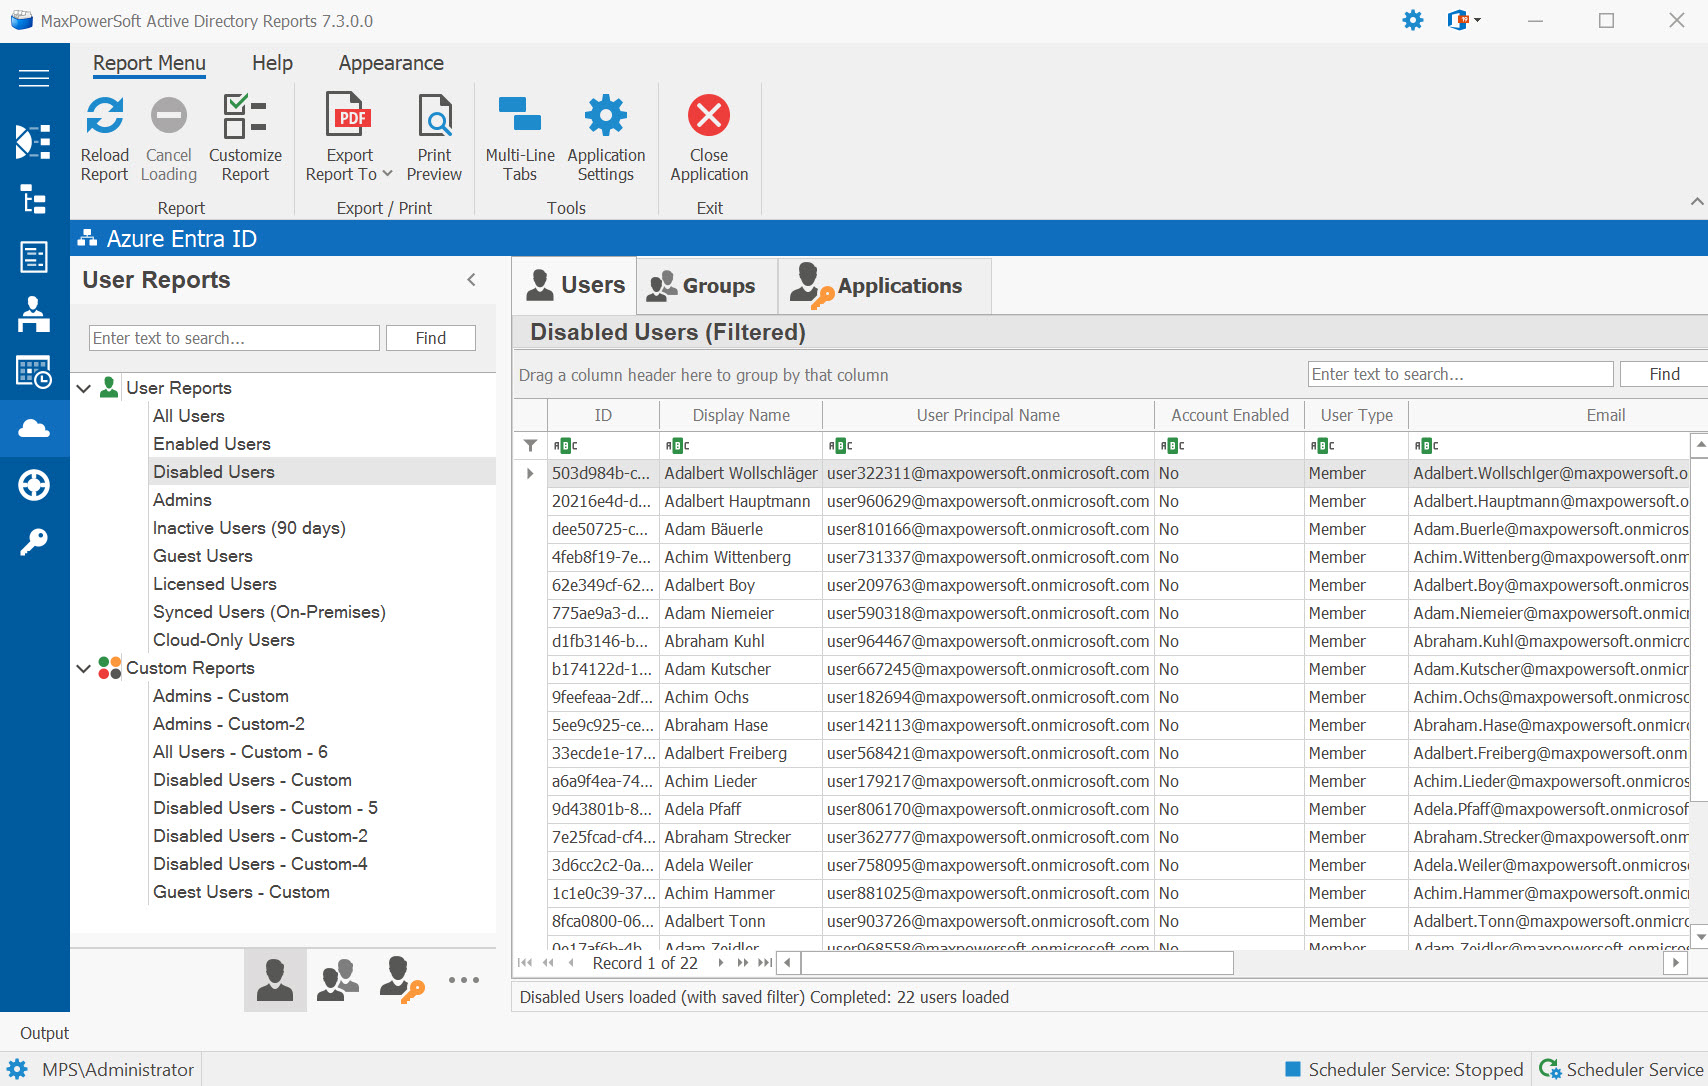Image resolution: width=1708 pixels, height=1086 pixels.
Task: Open the Appearance menu
Action: coord(390,63)
